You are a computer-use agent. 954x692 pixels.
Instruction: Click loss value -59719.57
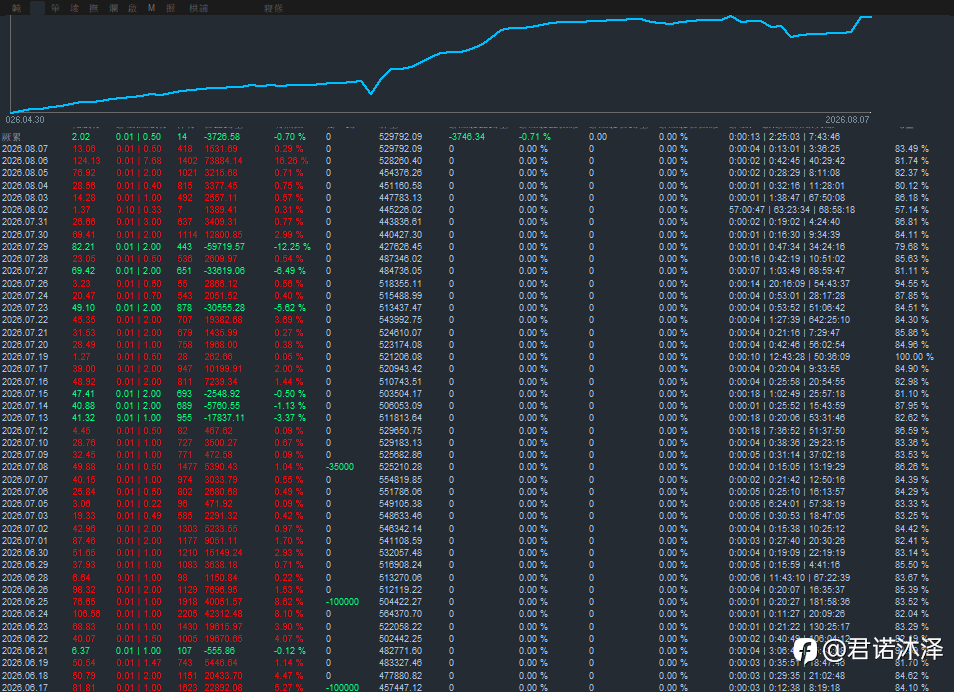pyautogui.click(x=225, y=246)
